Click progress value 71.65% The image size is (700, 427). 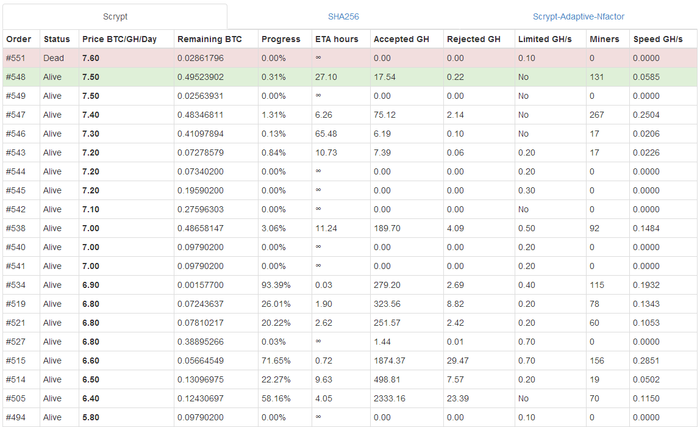click(x=276, y=360)
